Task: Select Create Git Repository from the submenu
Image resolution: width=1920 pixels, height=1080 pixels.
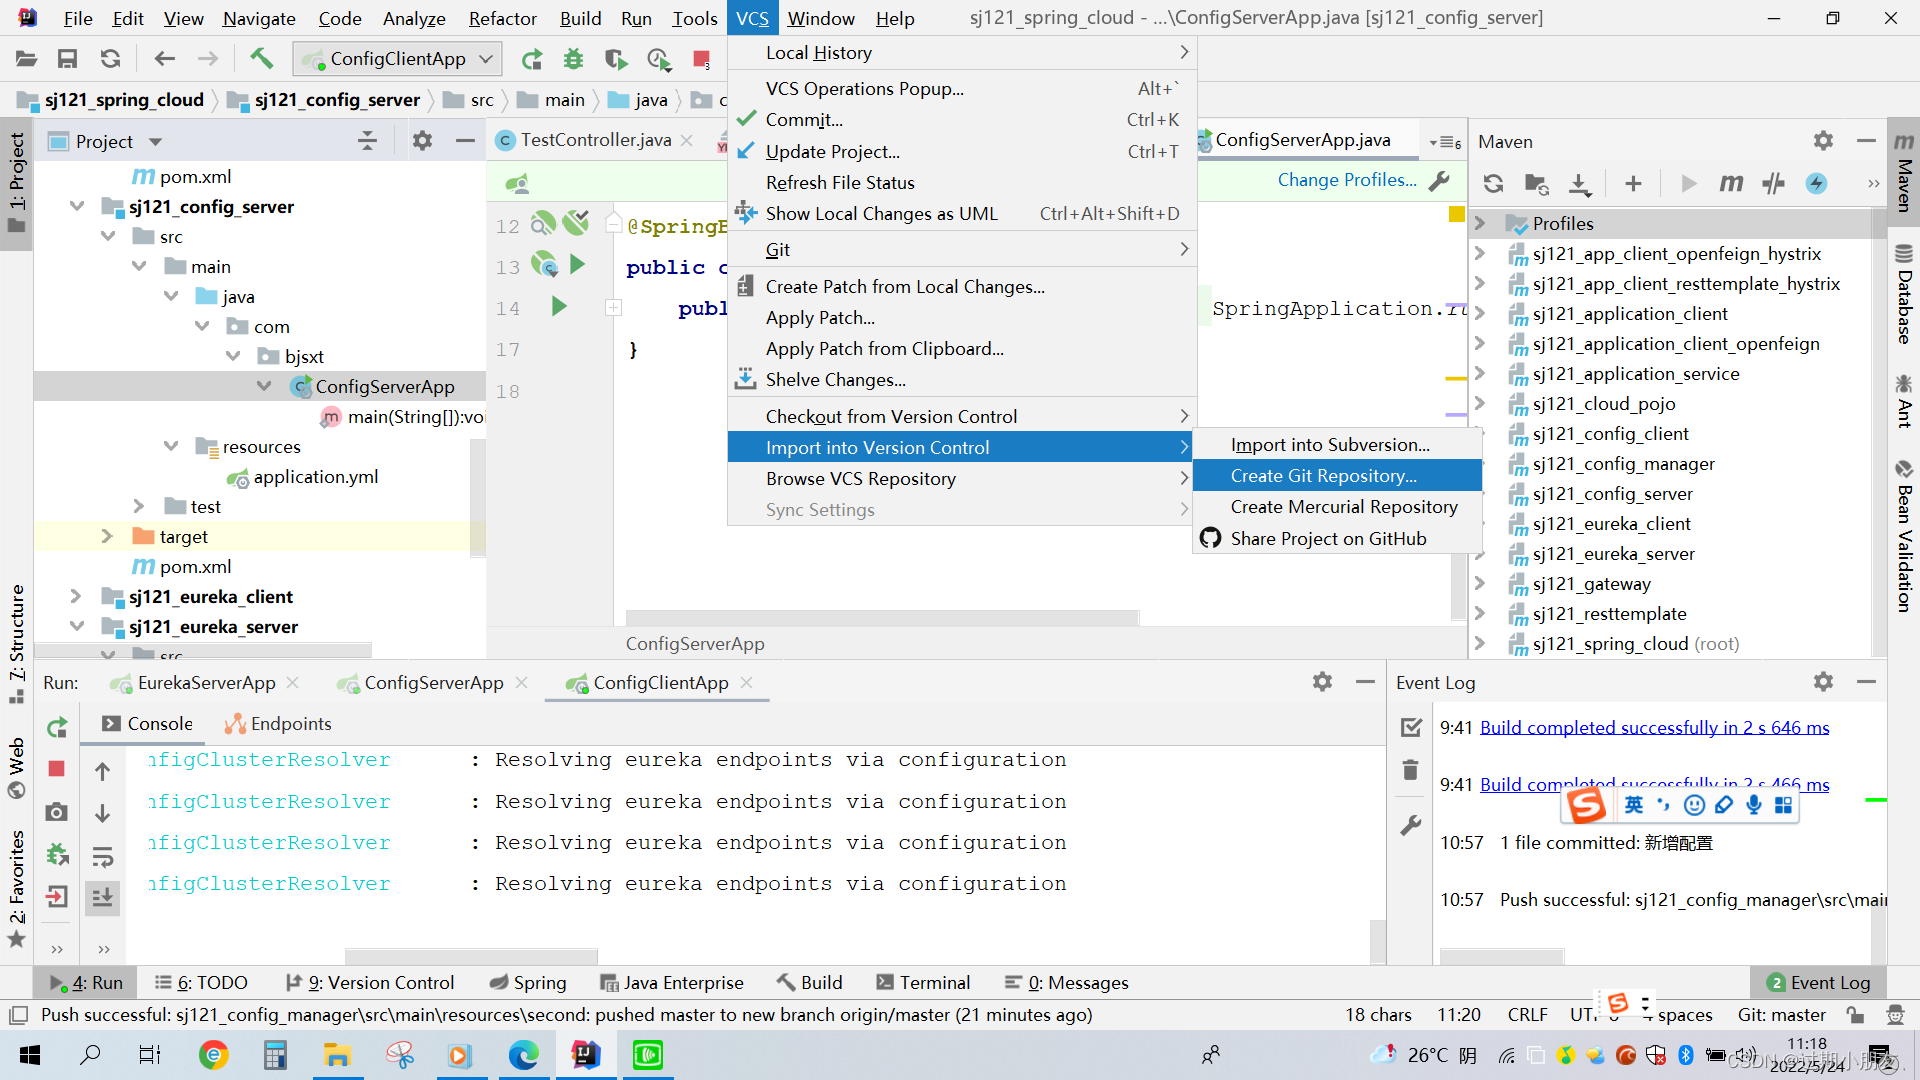Action: tap(1322, 475)
